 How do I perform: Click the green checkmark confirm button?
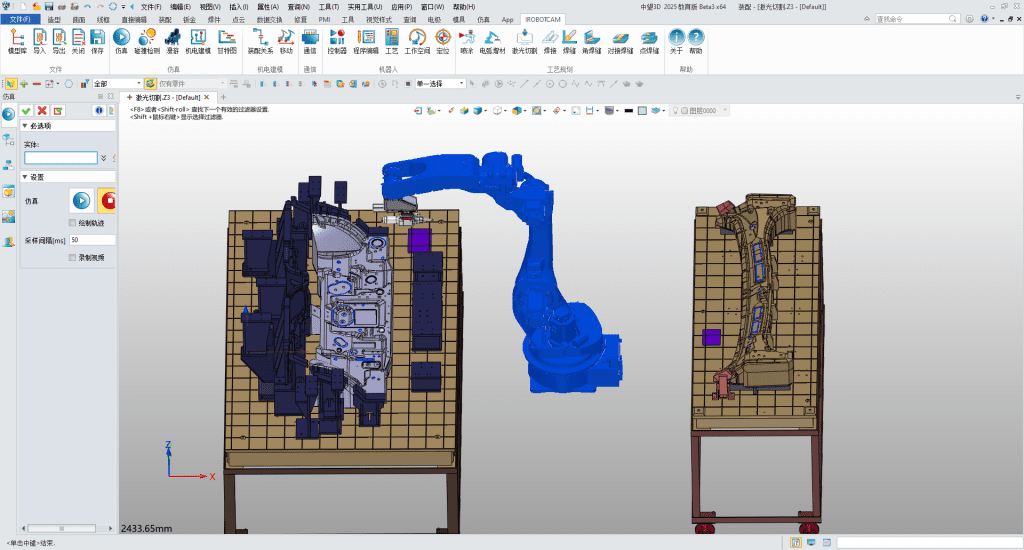click(x=26, y=110)
